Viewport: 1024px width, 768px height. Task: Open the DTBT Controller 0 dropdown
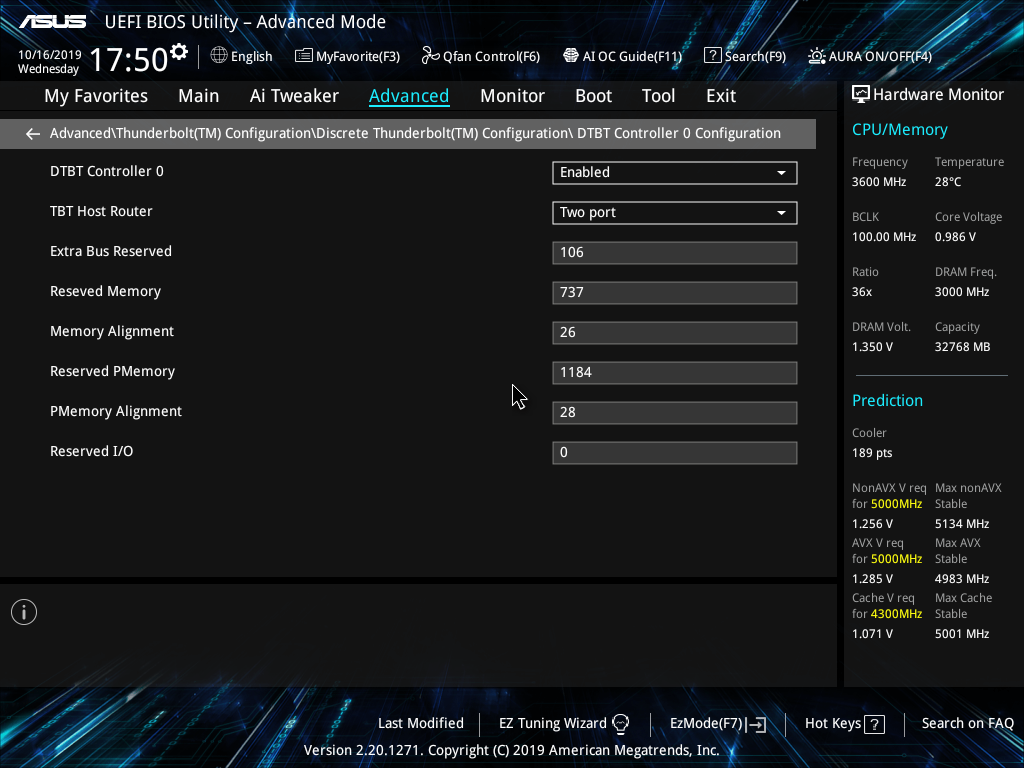tap(675, 172)
